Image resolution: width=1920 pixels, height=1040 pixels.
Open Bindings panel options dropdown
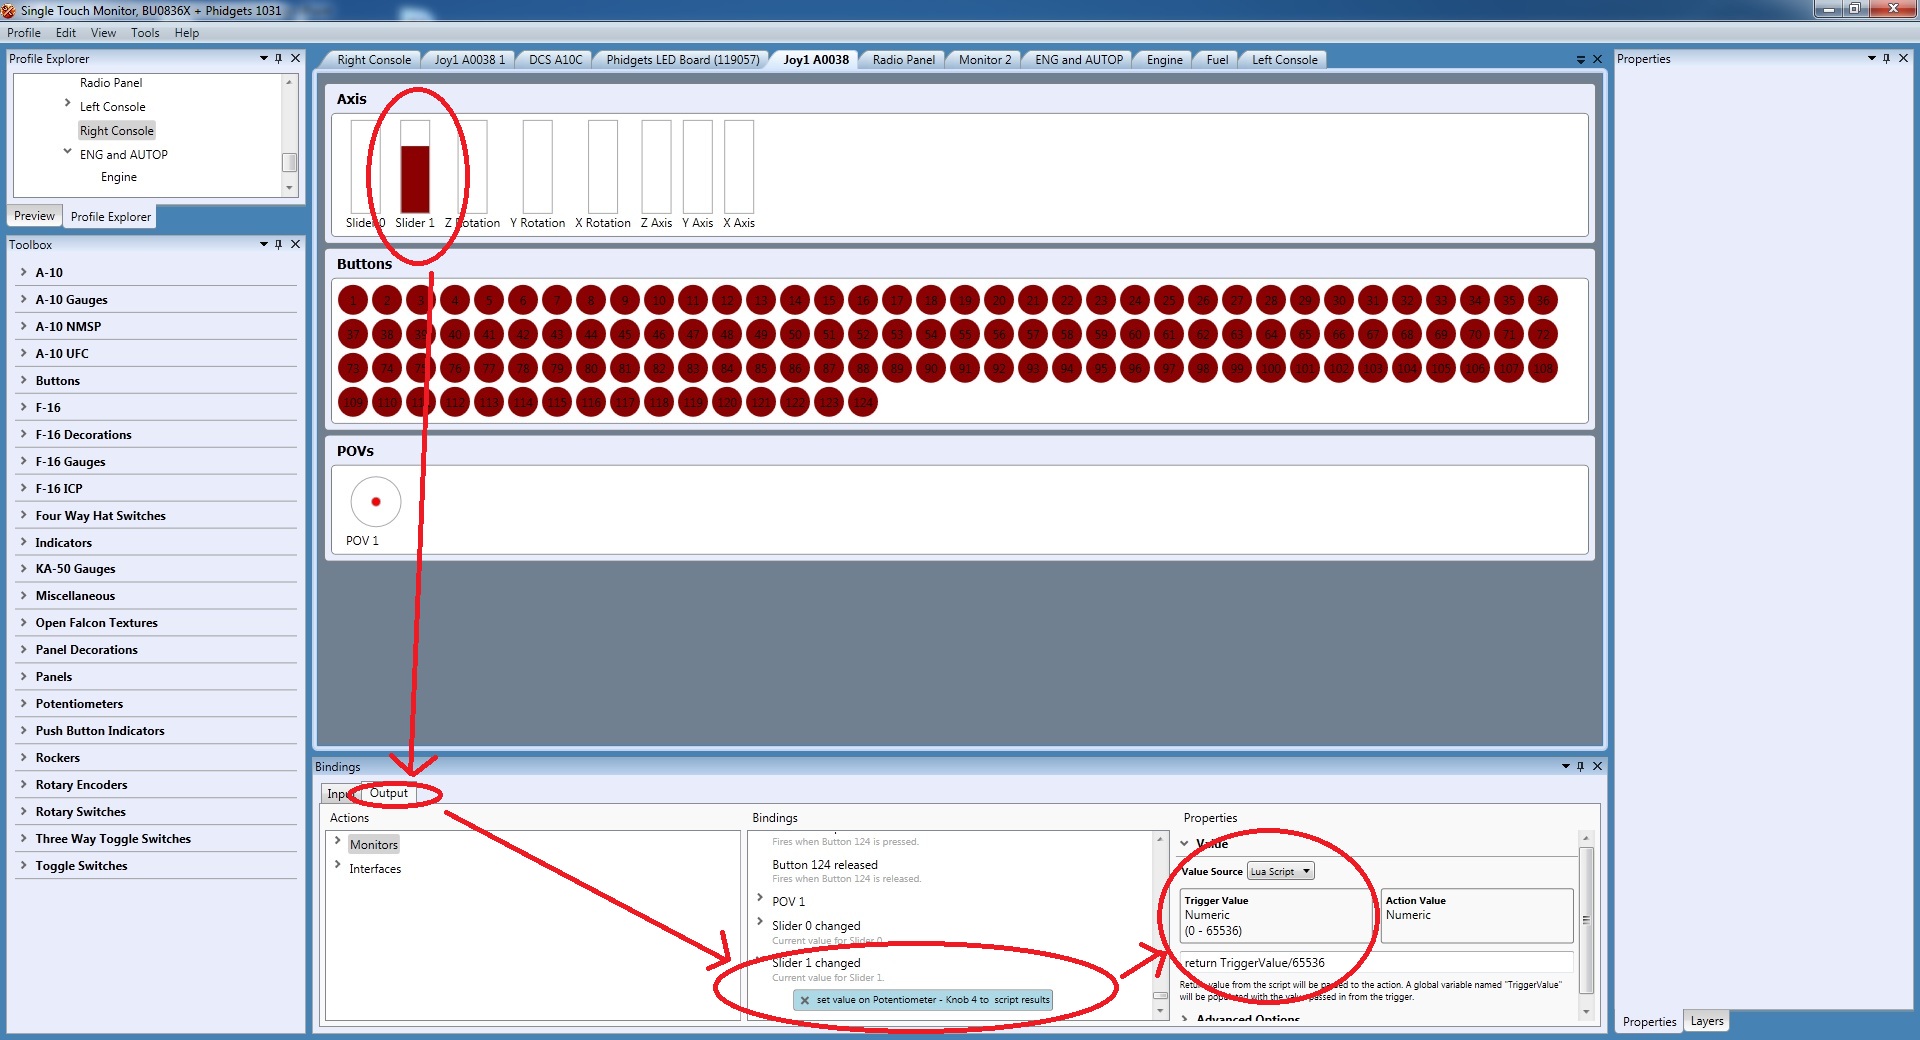1566,766
